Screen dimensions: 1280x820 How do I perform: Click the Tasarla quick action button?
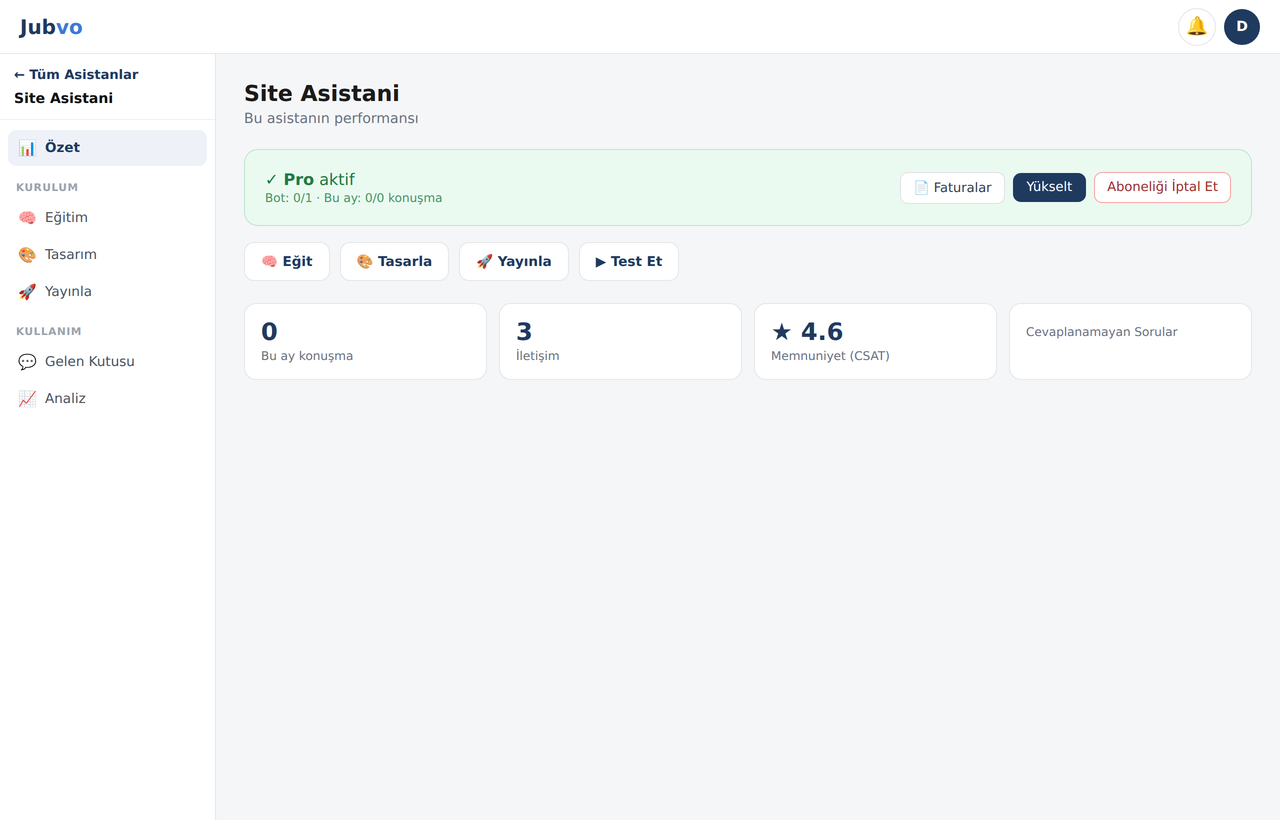[394, 262]
